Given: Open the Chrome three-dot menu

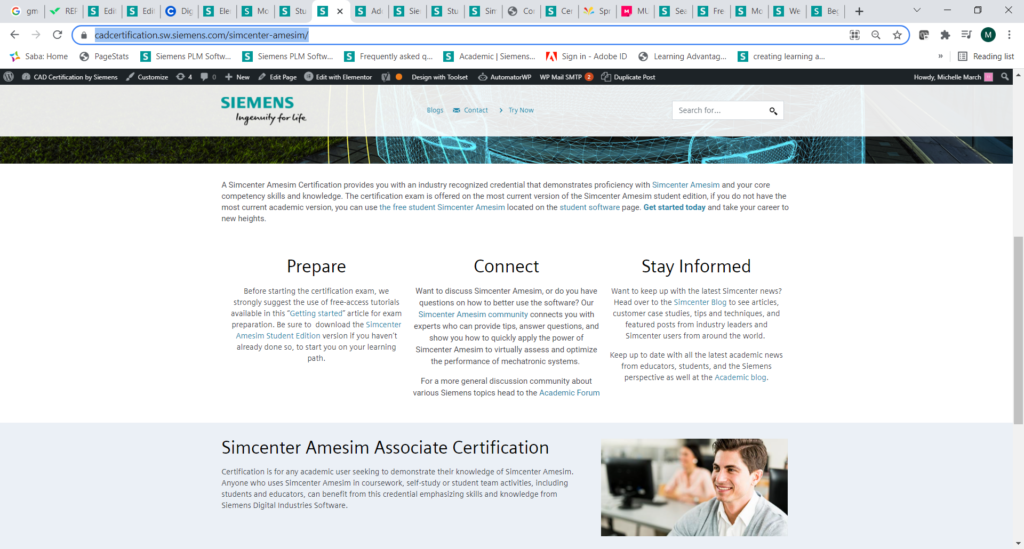Looking at the screenshot, I should pos(1010,35).
